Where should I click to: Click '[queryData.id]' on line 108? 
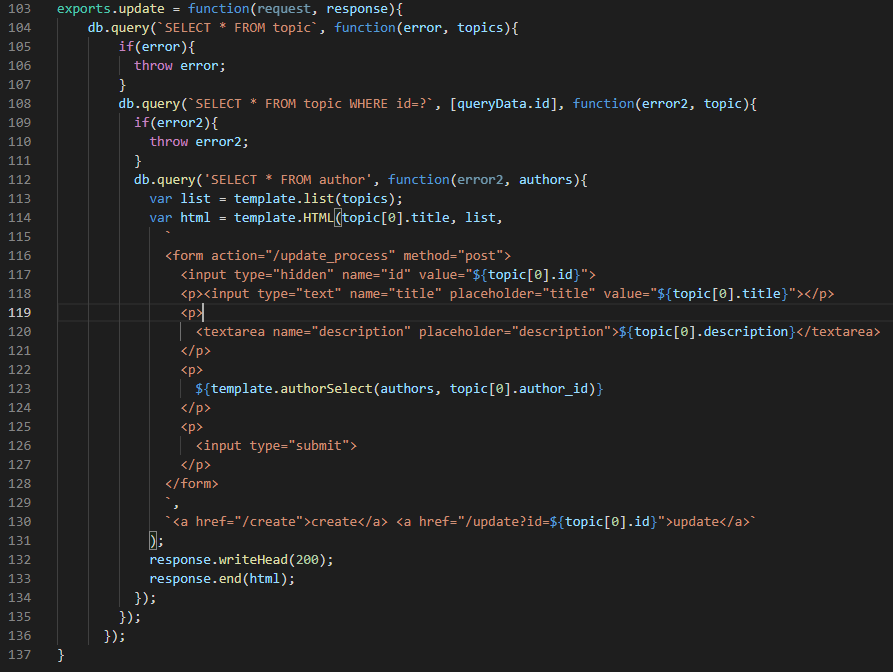pos(503,104)
